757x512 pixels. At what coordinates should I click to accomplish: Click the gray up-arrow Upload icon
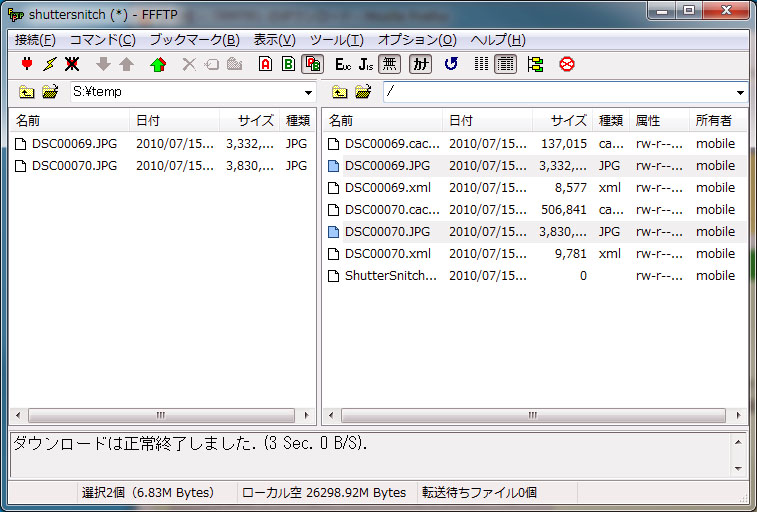click(126, 64)
